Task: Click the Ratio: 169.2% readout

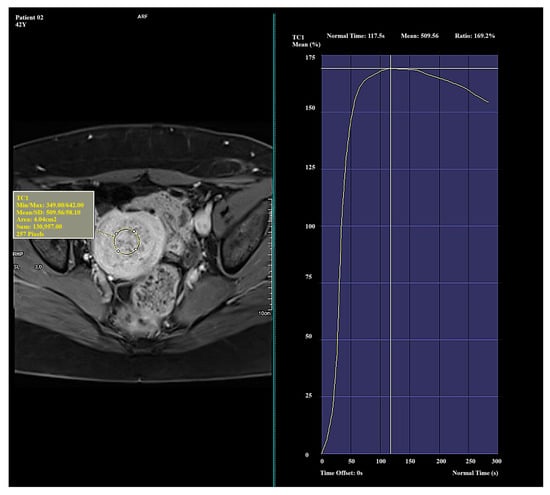Action: [x=475, y=36]
